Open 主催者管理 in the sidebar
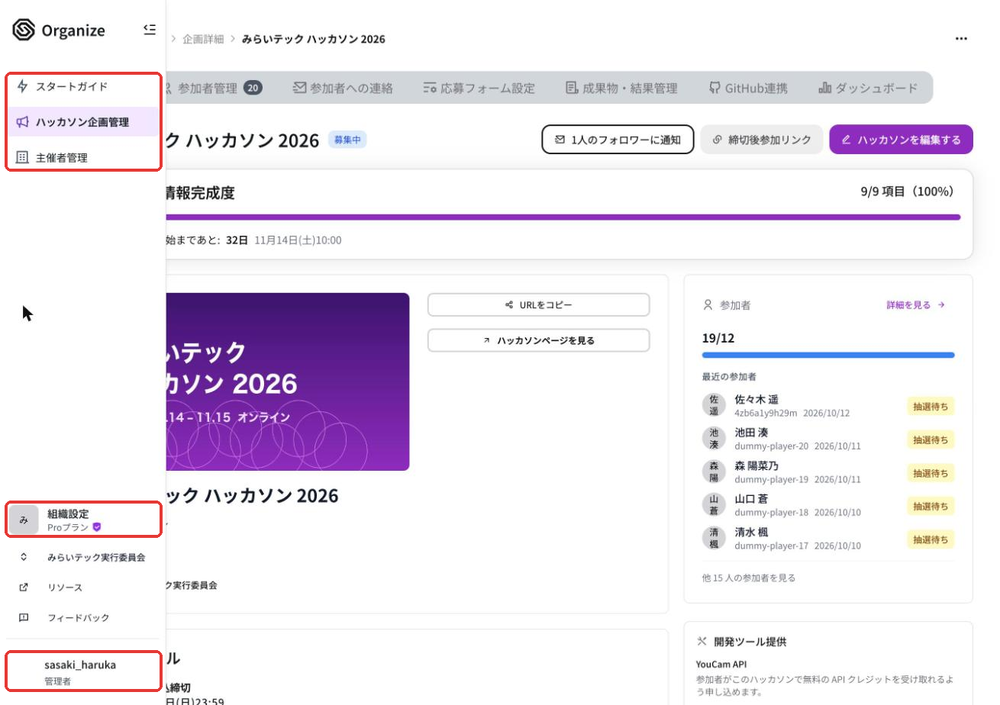 pyautogui.click(x=83, y=158)
